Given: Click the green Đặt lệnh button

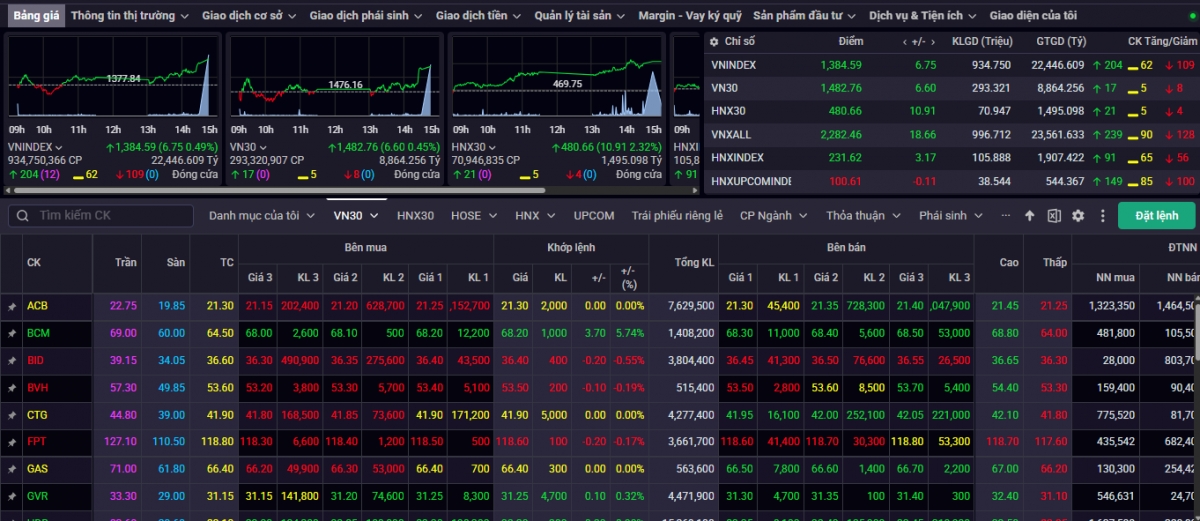Looking at the screenshot, I should click(1156, 215).
